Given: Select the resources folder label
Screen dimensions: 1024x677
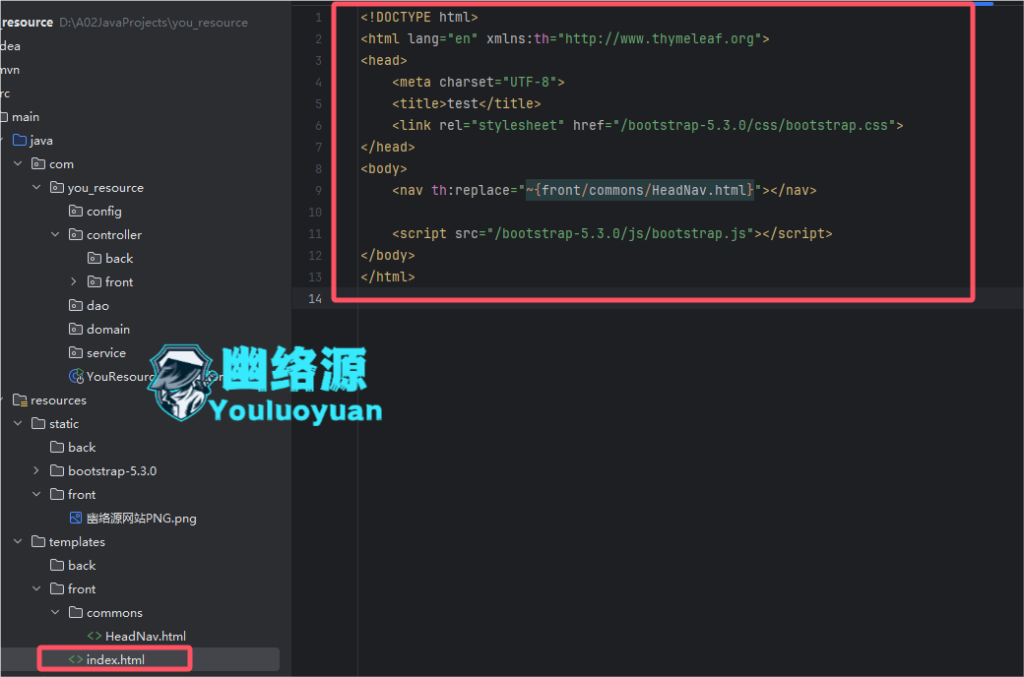Looking at the screenshot, I should coord(58,400).
